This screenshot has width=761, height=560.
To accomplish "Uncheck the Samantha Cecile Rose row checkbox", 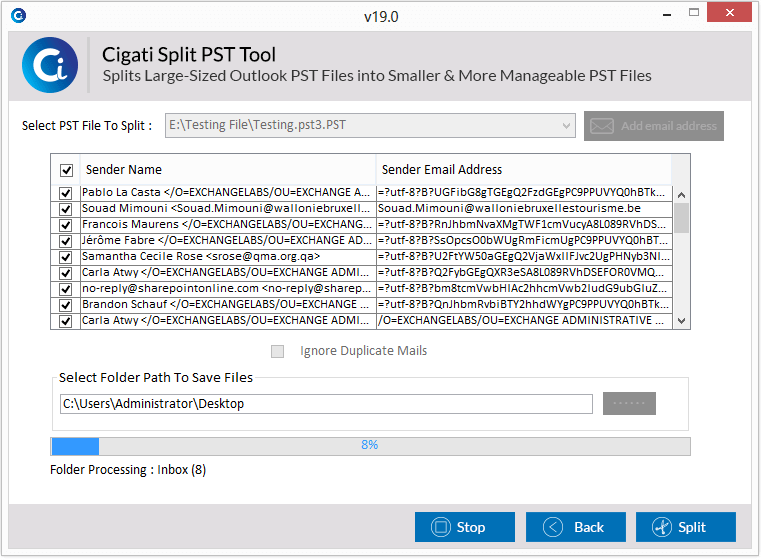I will (66, 257).
